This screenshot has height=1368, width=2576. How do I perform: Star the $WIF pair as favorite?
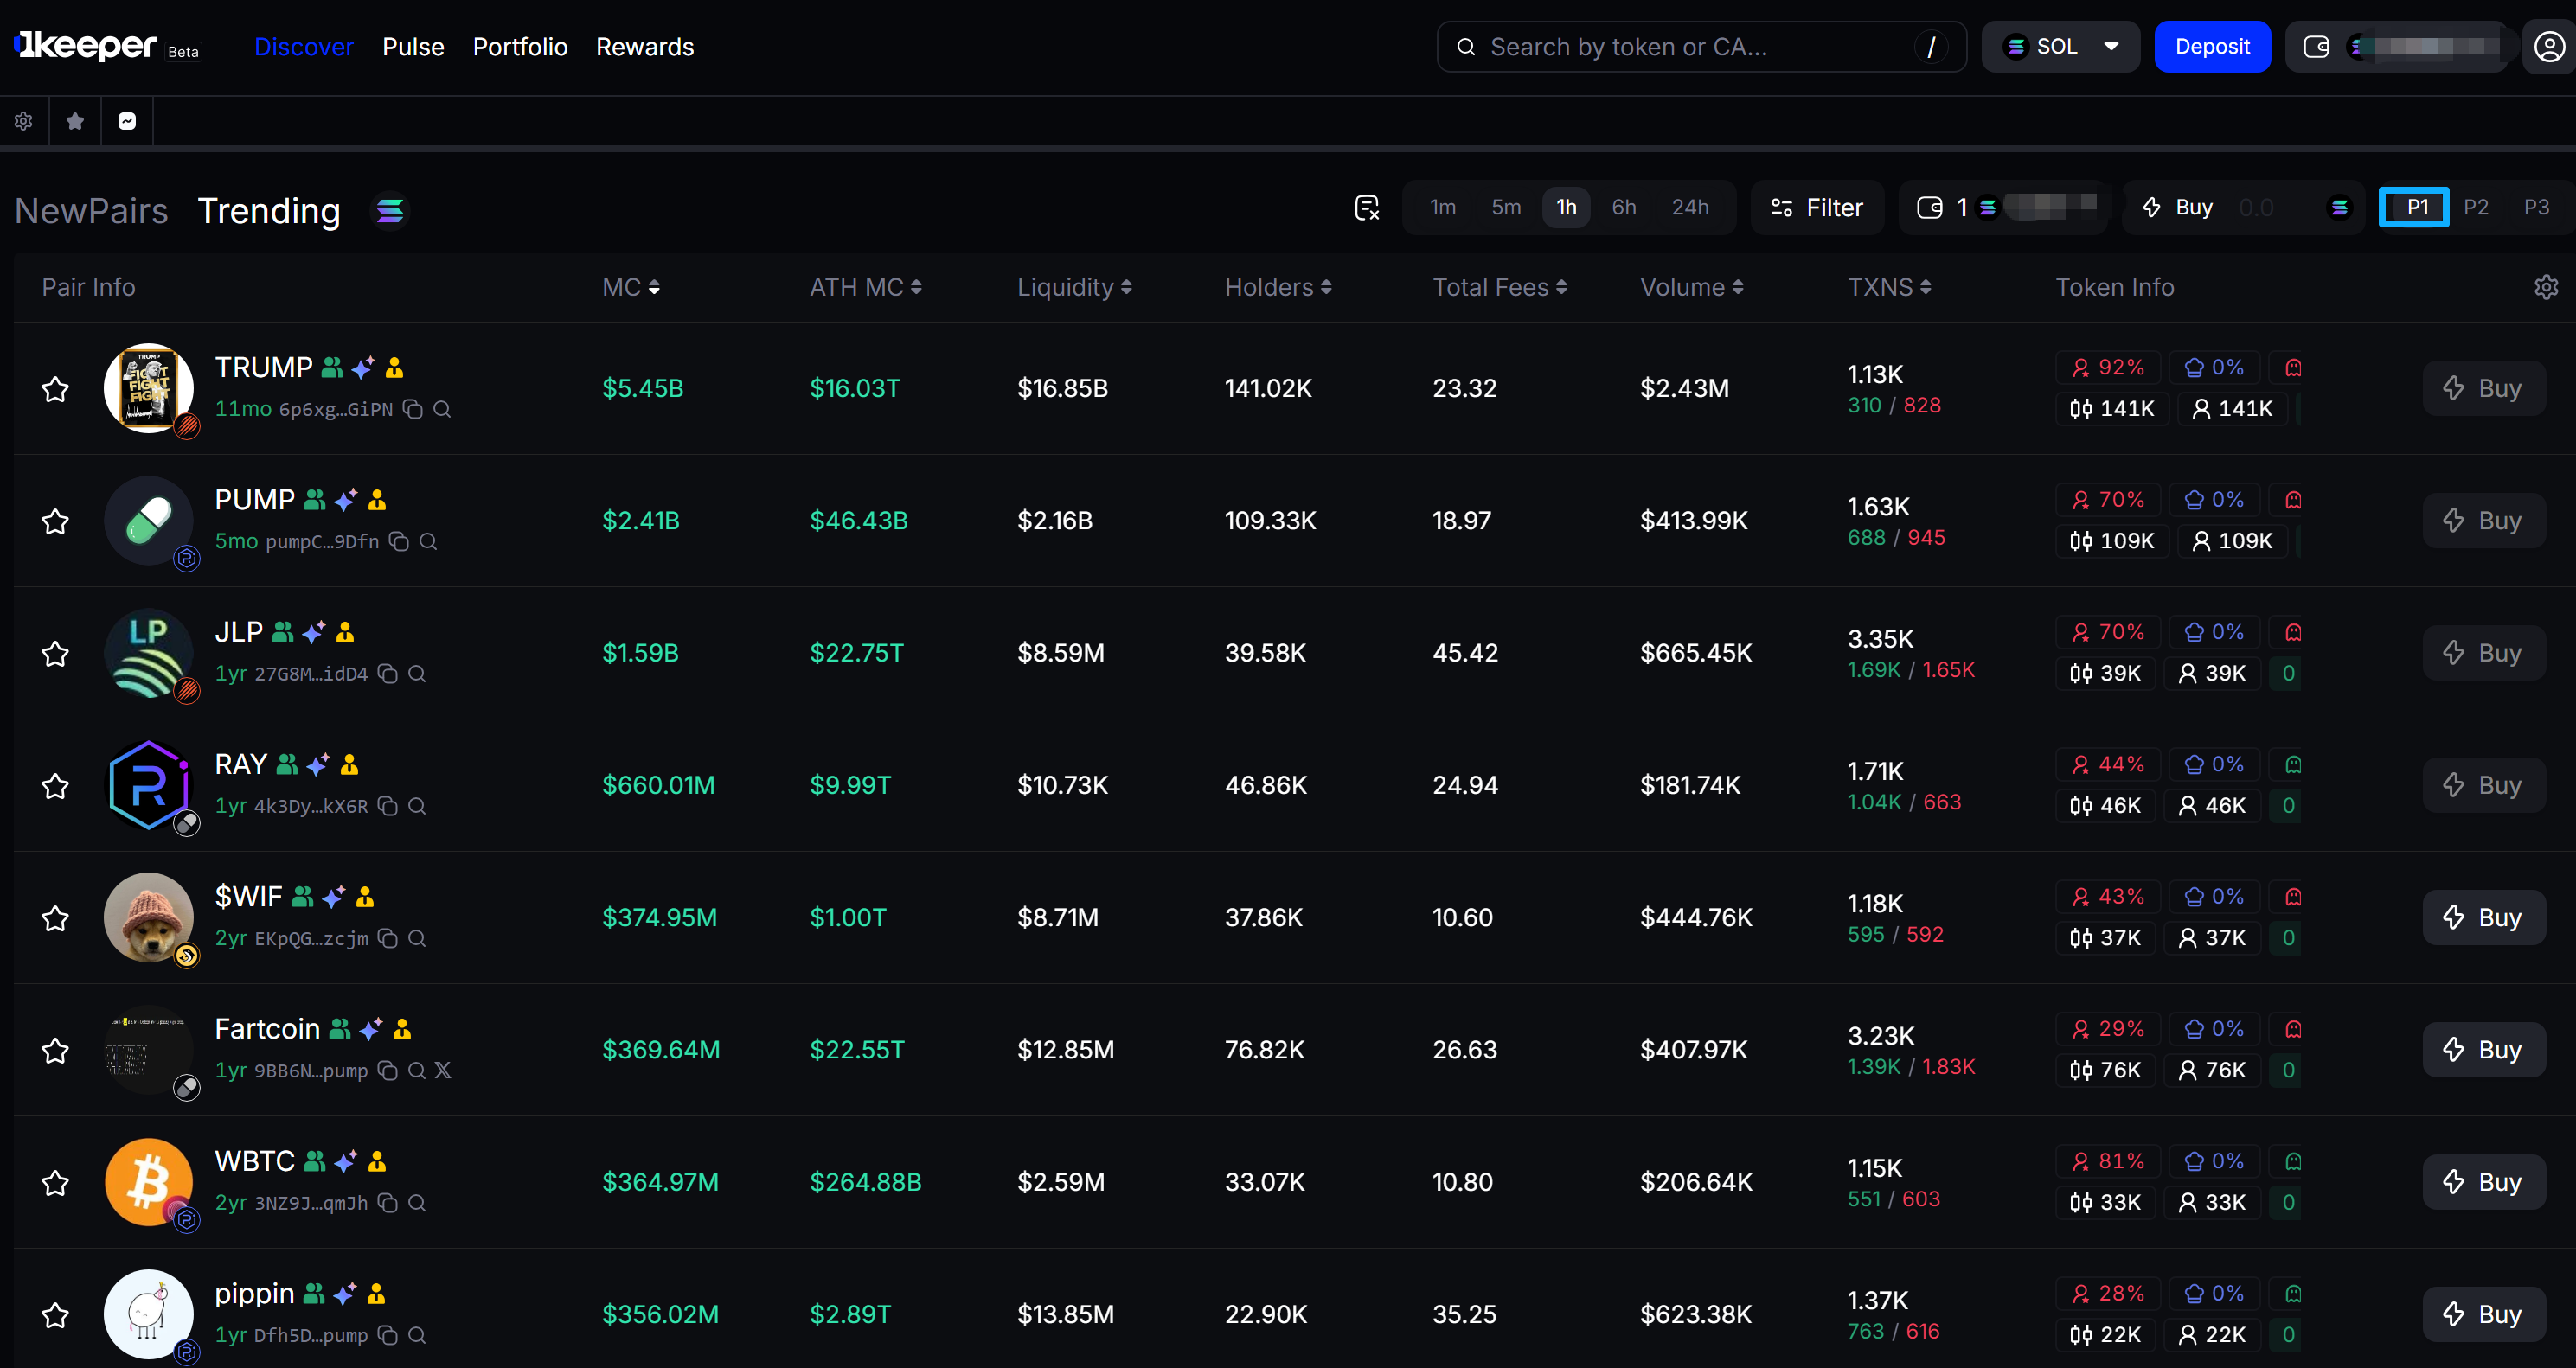pos(56,918)
